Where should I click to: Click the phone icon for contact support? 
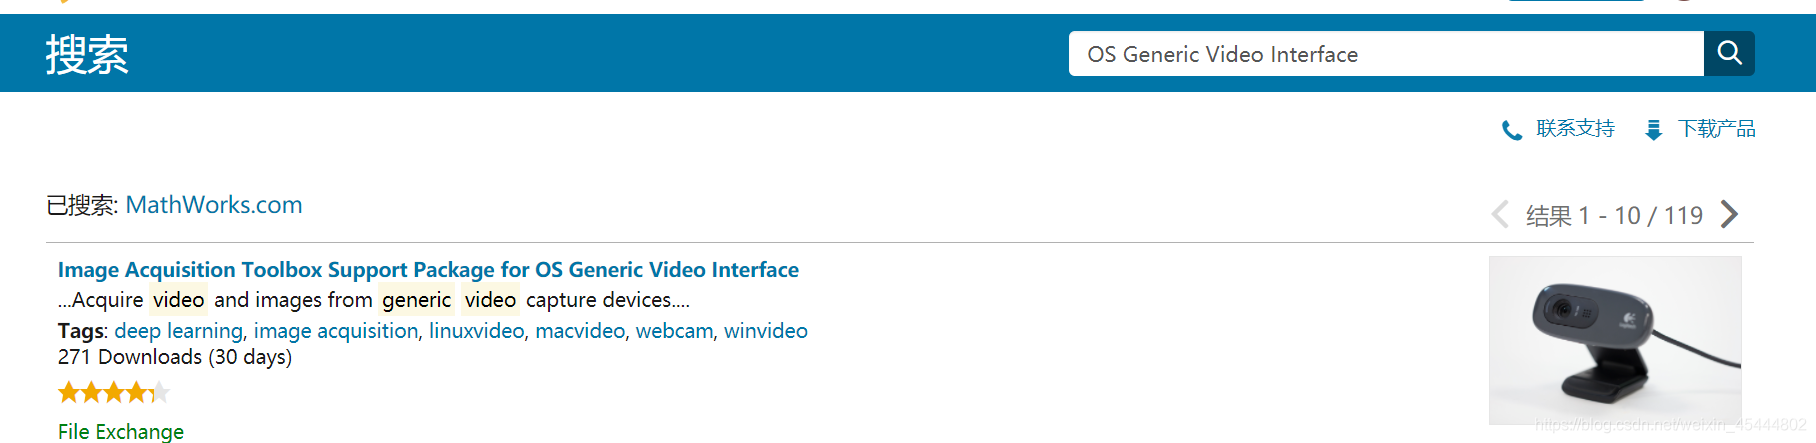pos(1512,130)
